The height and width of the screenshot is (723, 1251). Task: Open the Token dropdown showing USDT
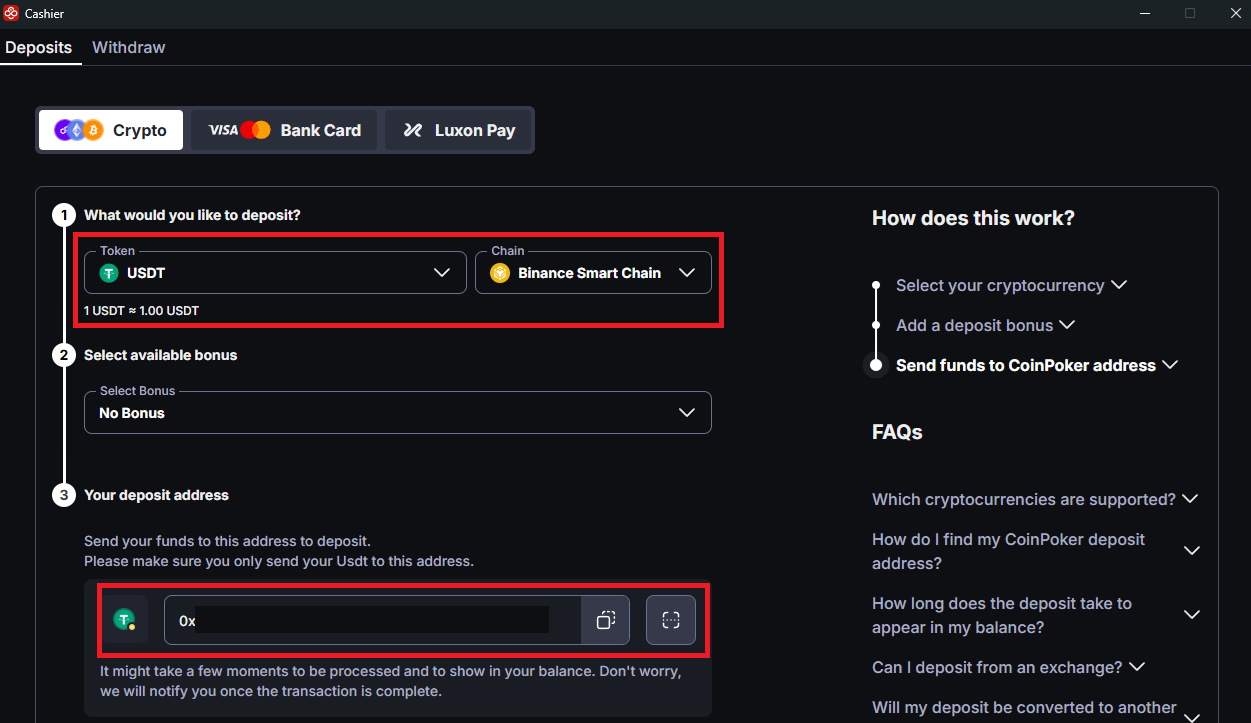[275, 272]
